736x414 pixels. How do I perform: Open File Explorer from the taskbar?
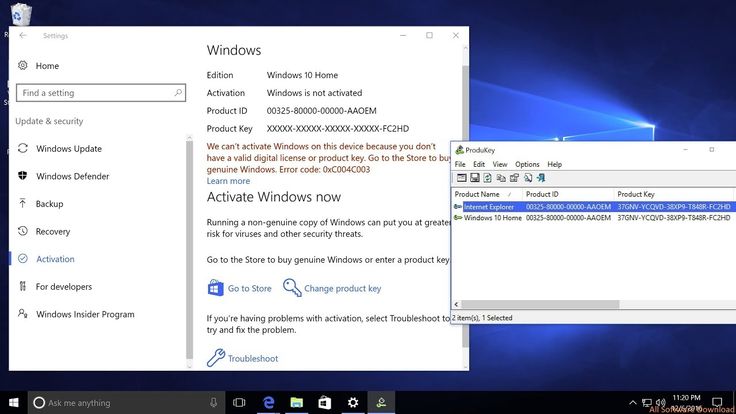pos(297,402)
